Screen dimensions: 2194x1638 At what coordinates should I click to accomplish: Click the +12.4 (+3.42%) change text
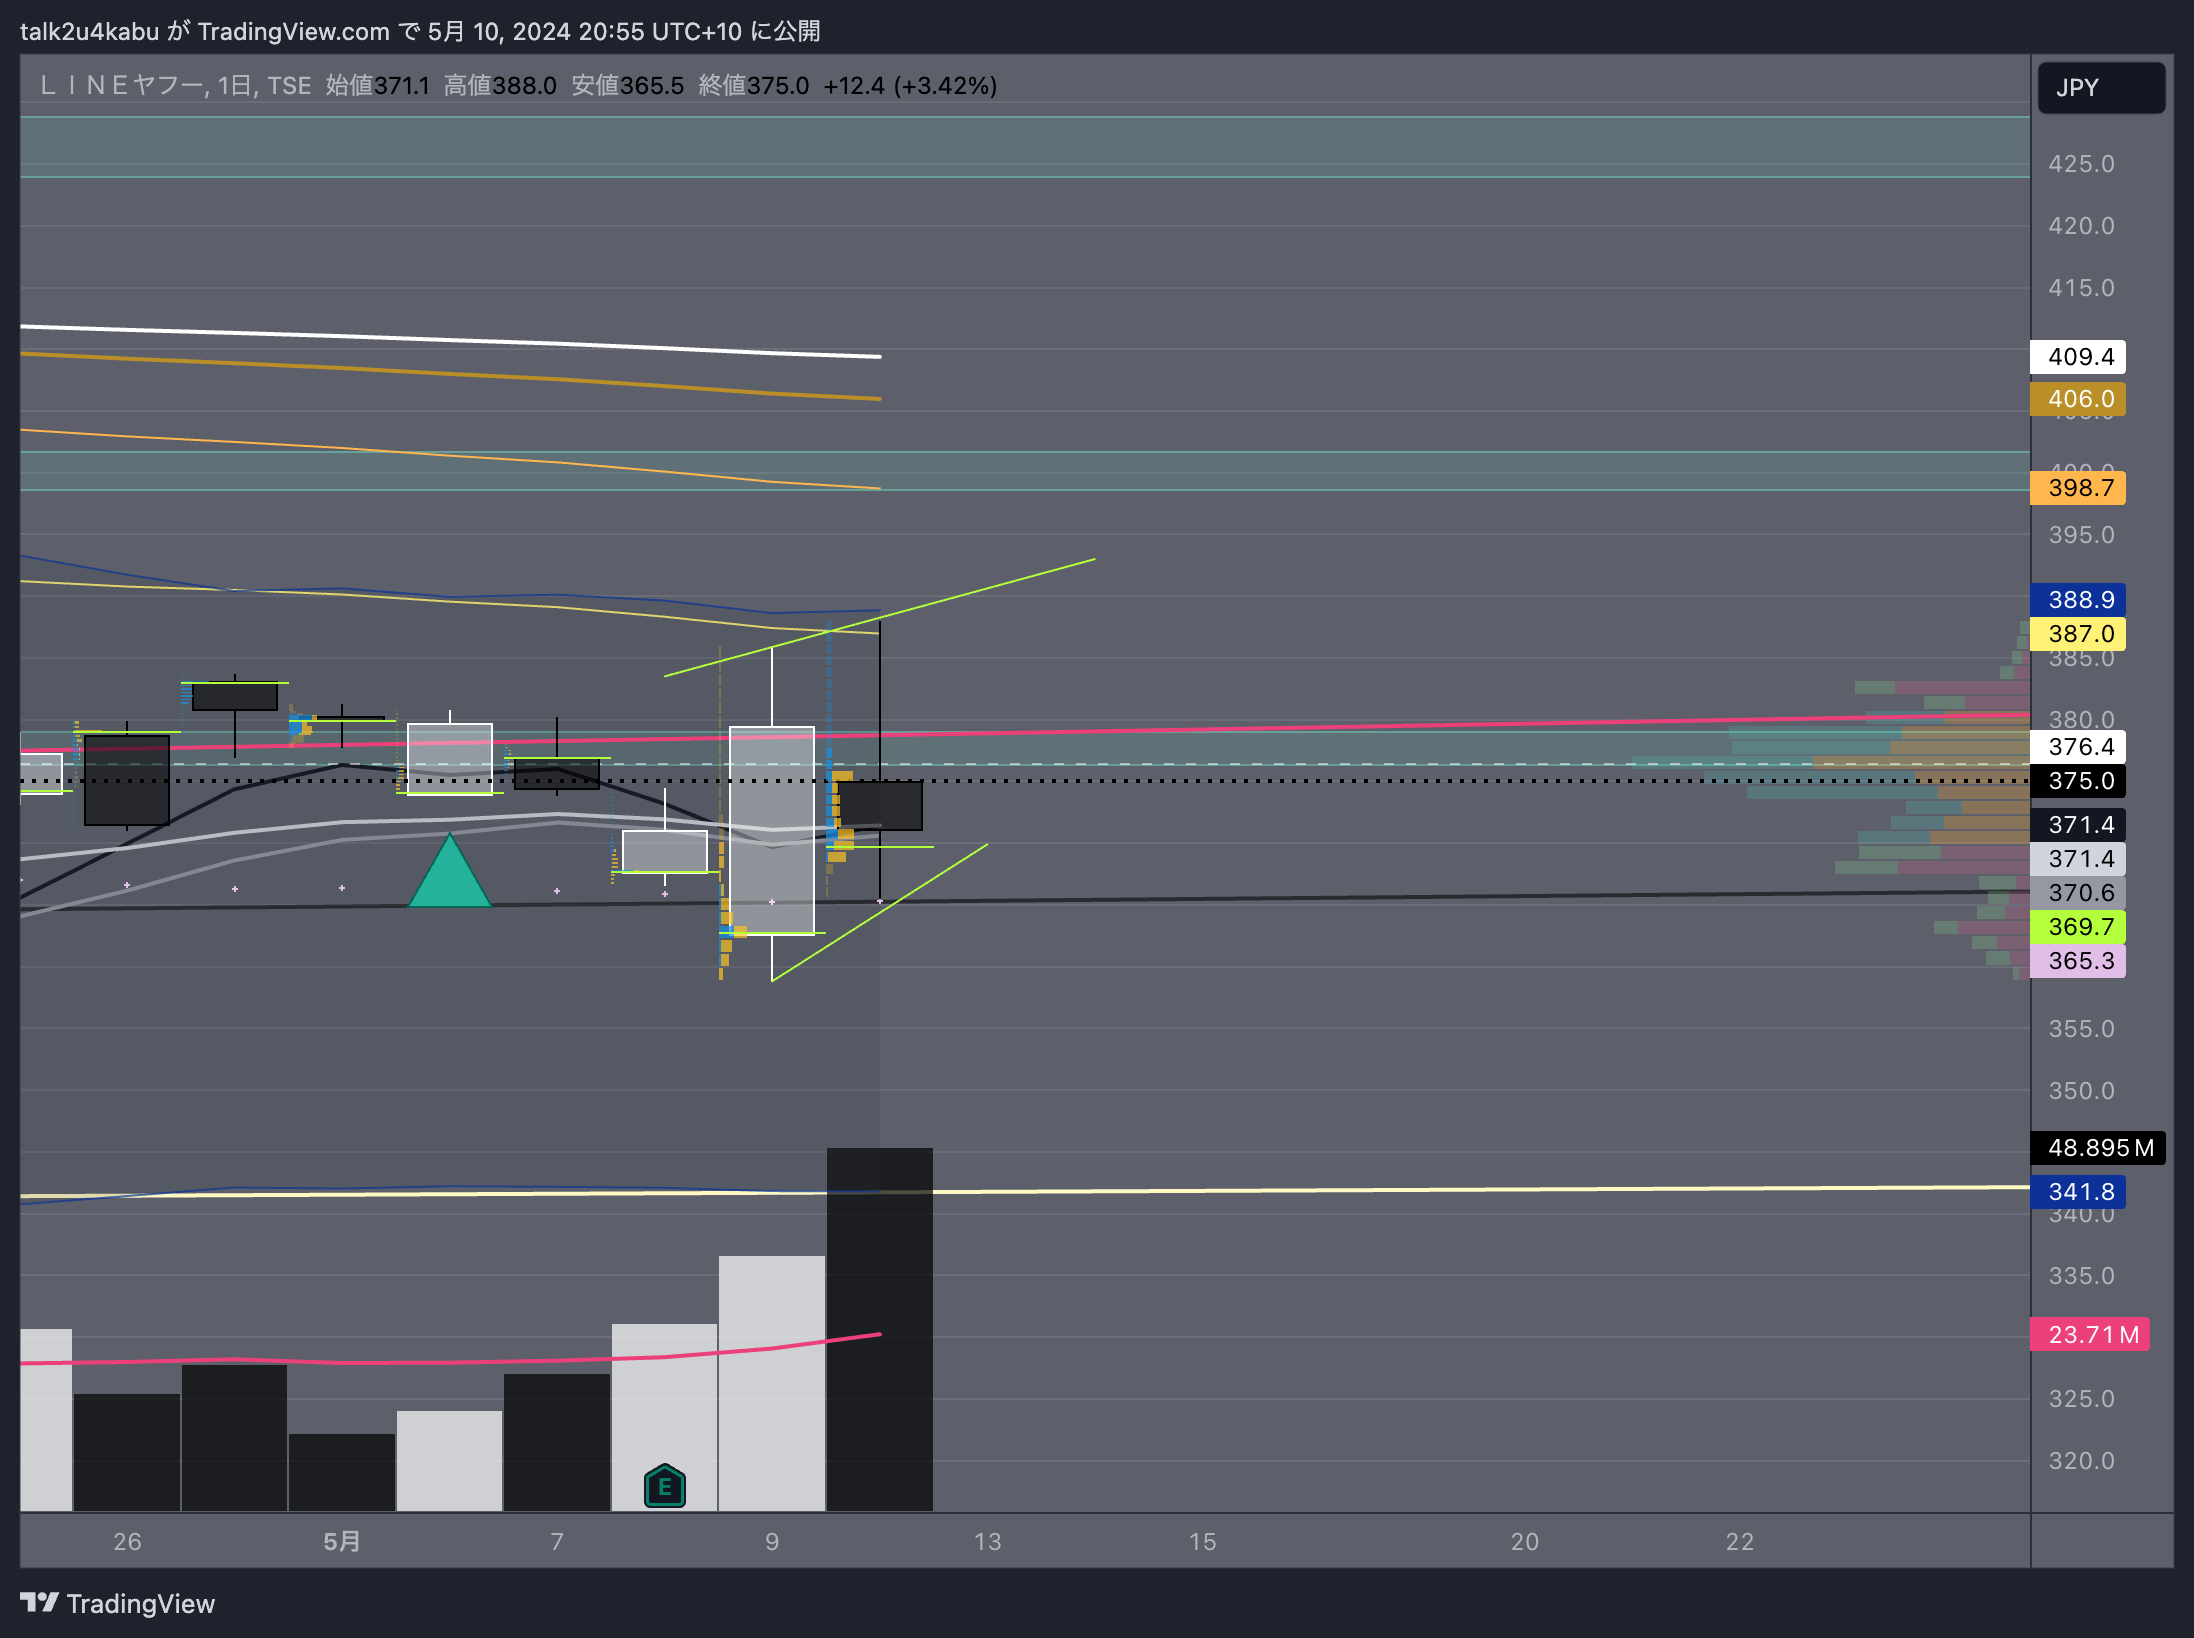(x=910, y=86)
